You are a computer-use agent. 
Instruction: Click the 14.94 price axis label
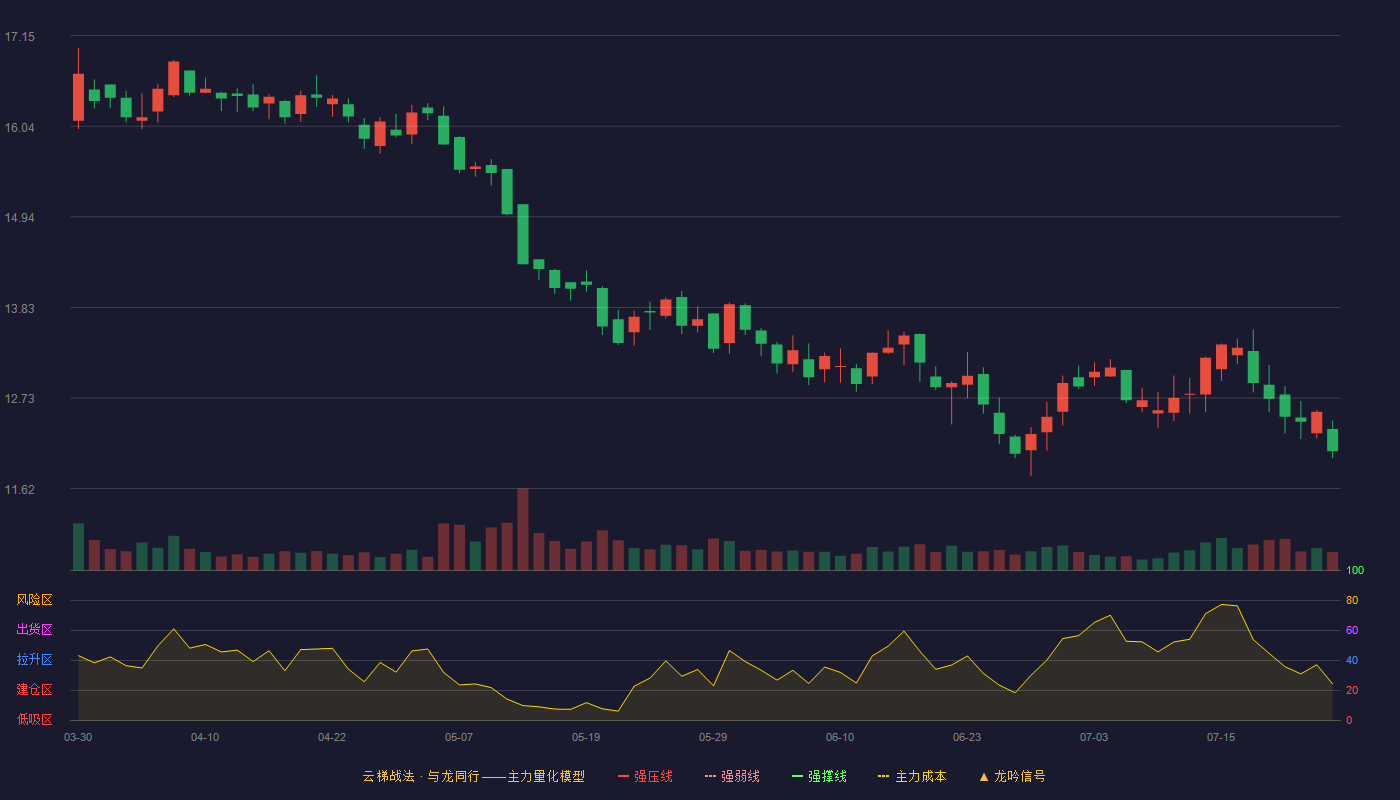(x=20, y=218)
